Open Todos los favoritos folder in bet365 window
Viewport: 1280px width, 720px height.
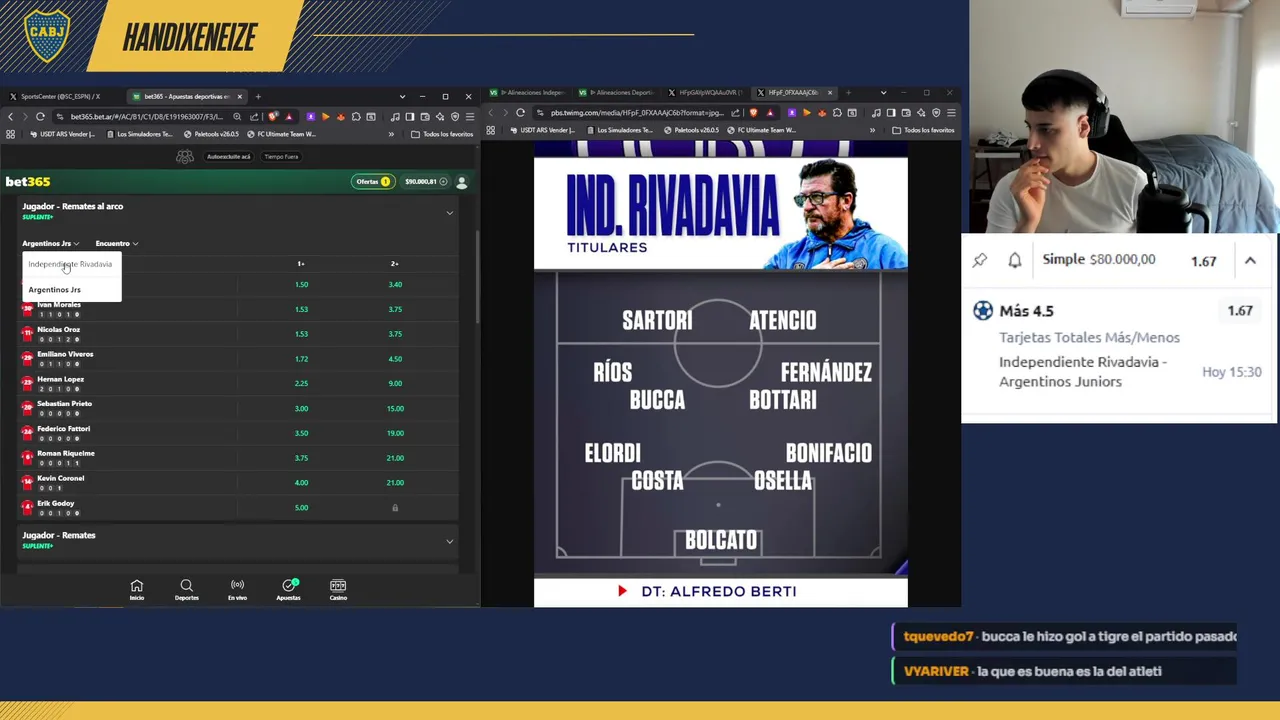click(x=441, y=134)
